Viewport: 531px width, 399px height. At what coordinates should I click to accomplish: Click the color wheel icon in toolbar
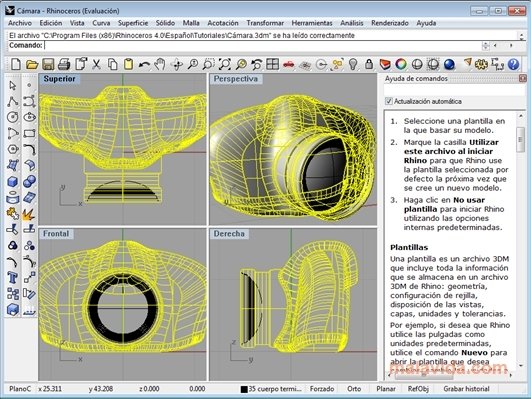tap(401, 64)
